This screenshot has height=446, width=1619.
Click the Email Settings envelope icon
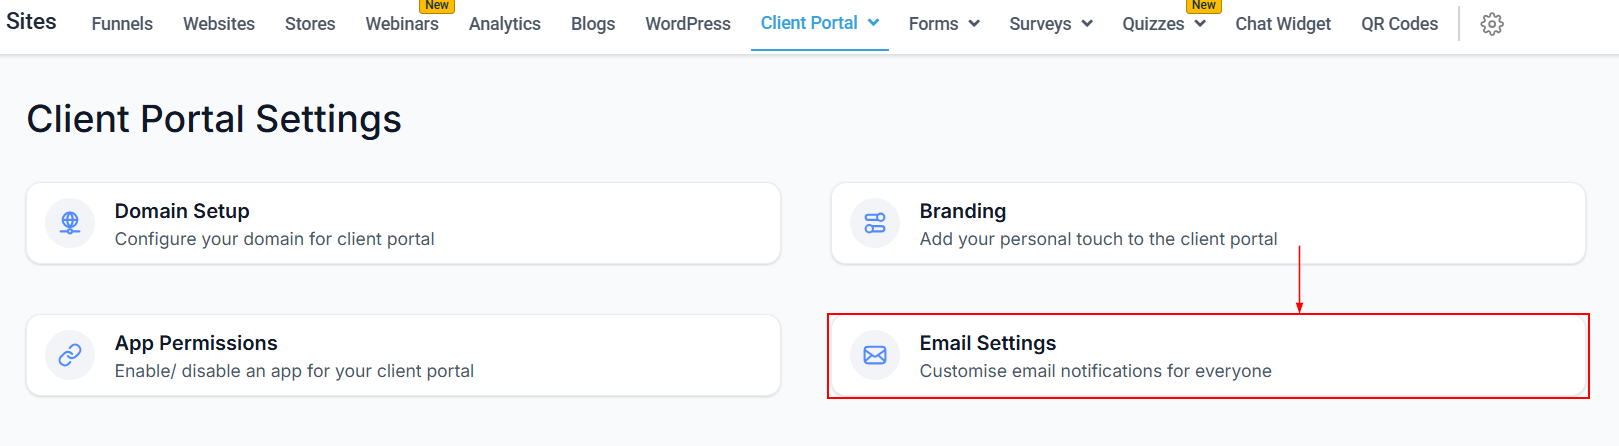[875, 355]
